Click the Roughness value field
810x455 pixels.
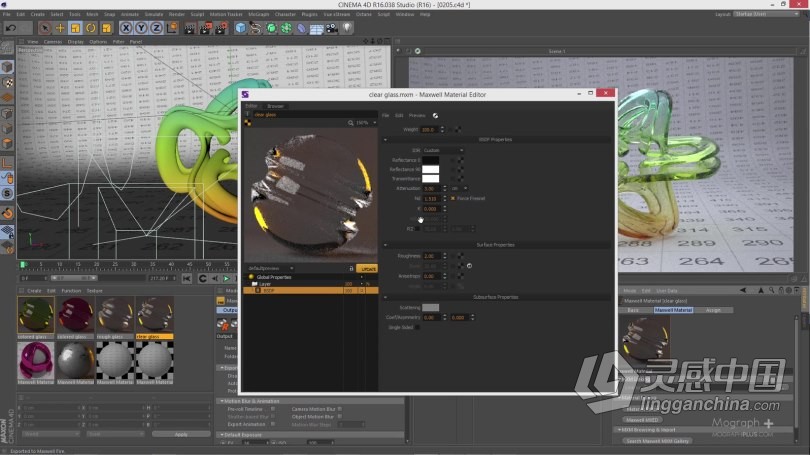(x=431, y=256)
